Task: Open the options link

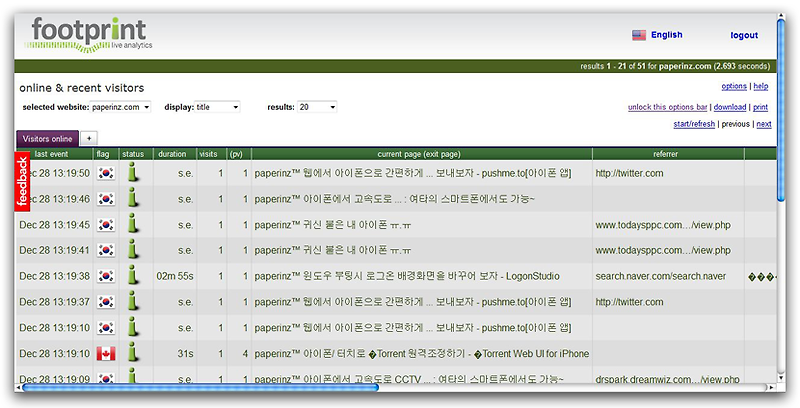Action: [734, 86]
